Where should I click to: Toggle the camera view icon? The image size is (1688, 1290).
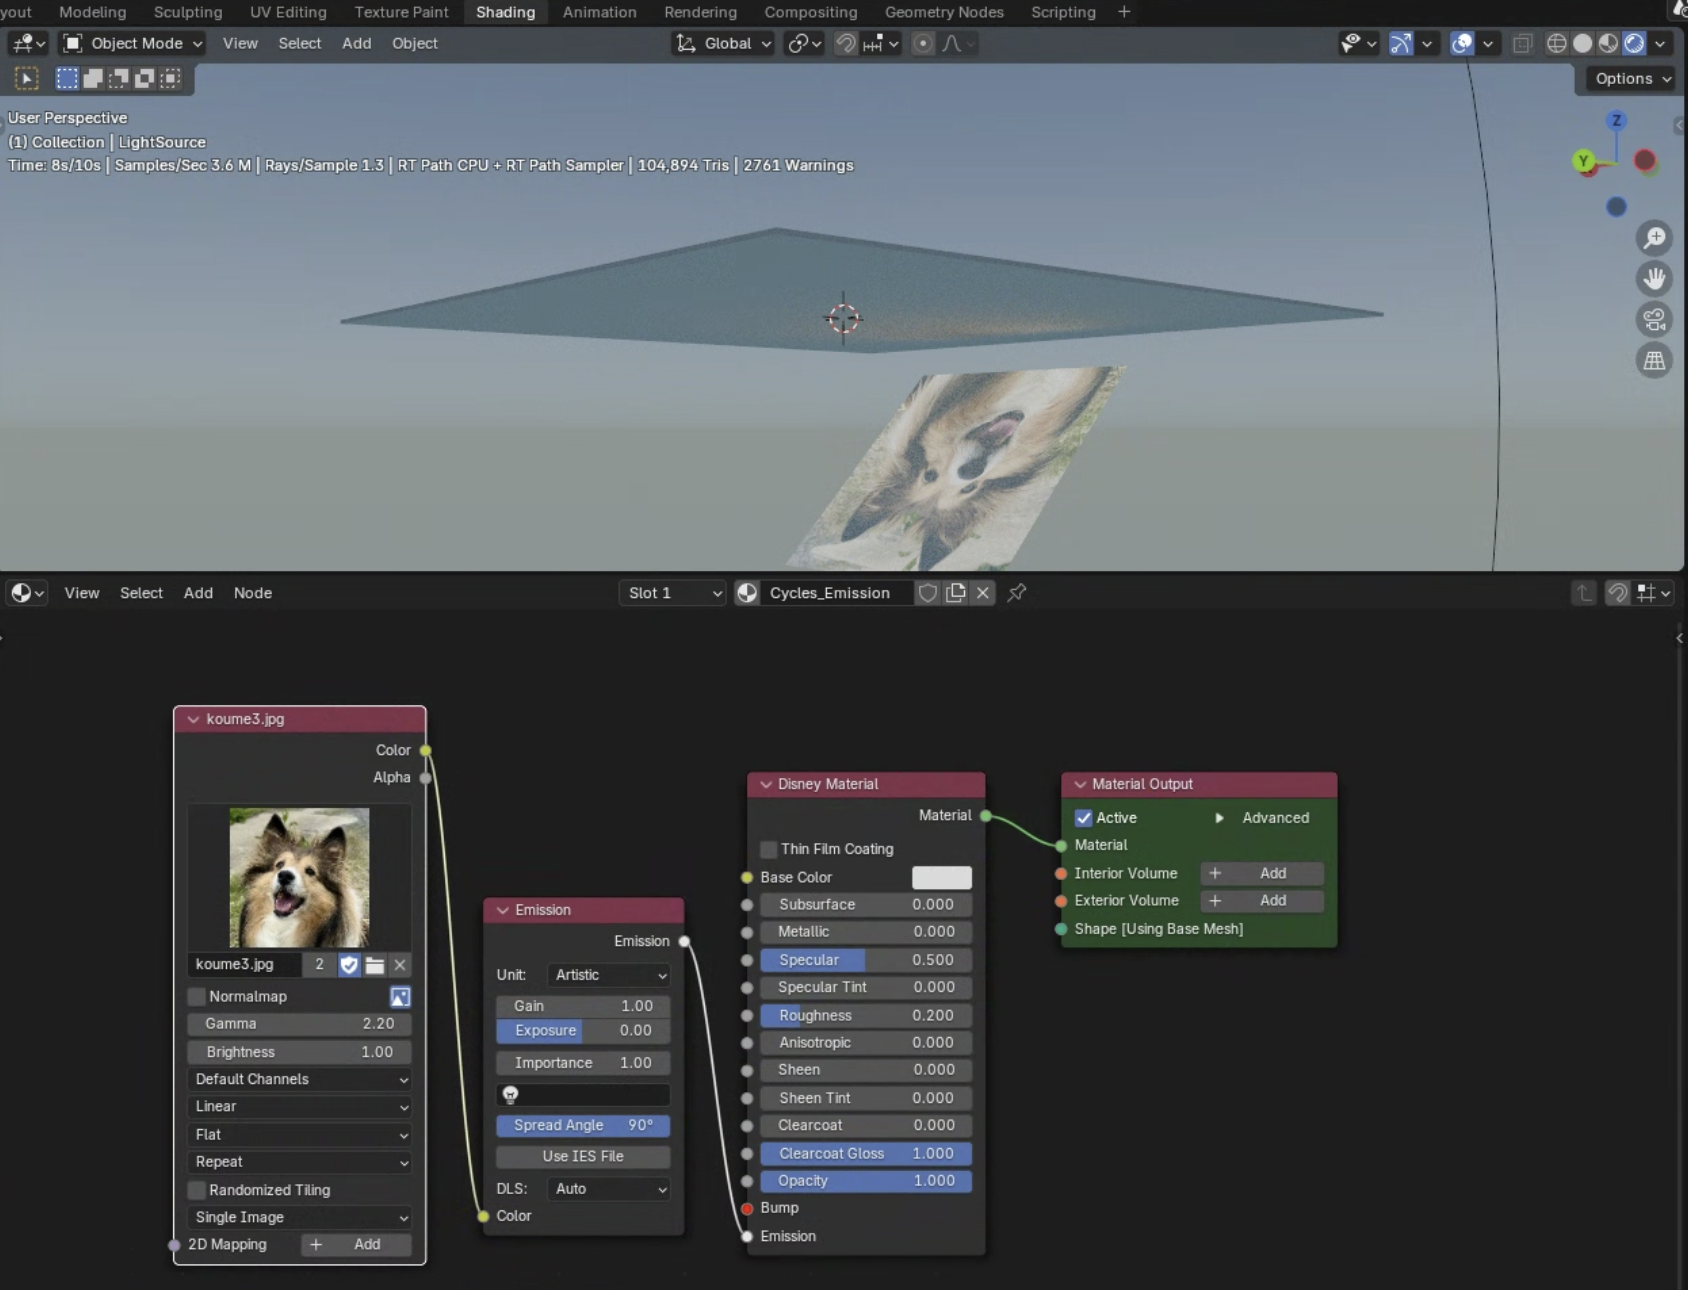tap(1655, 320)
